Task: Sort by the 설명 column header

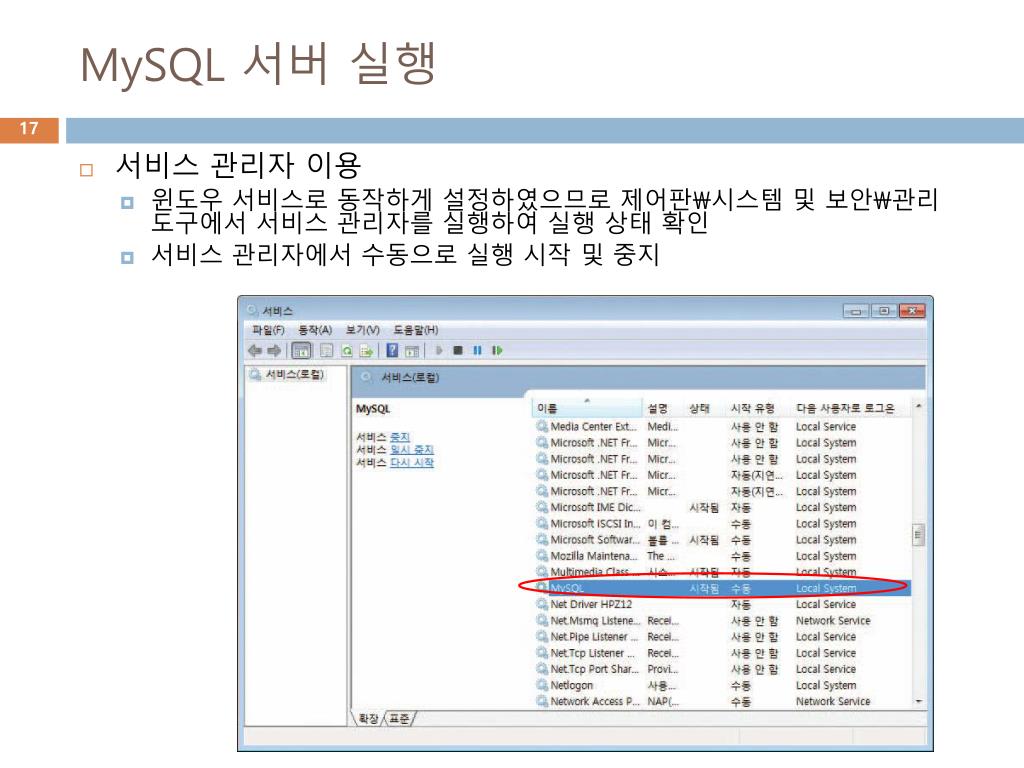Action: pyautogui.click(x=664, y=408)
